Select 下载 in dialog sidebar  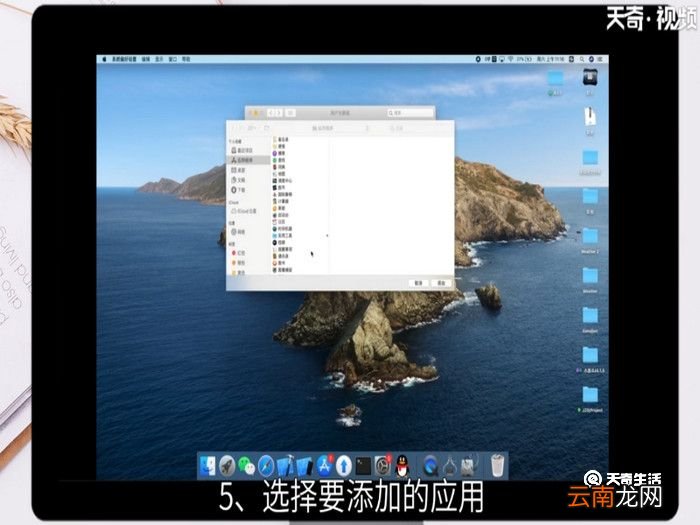[238, 190]
